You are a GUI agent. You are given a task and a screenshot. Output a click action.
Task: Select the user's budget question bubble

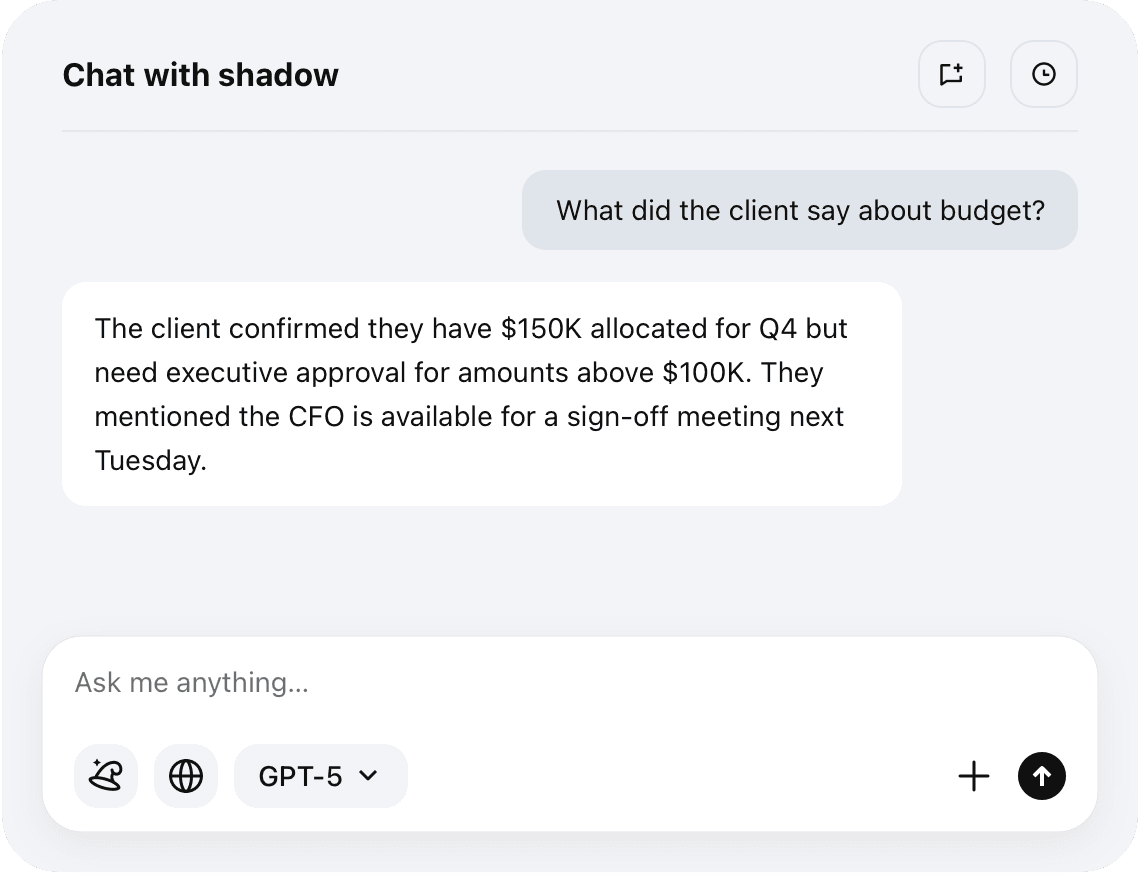tap(799, 210)
